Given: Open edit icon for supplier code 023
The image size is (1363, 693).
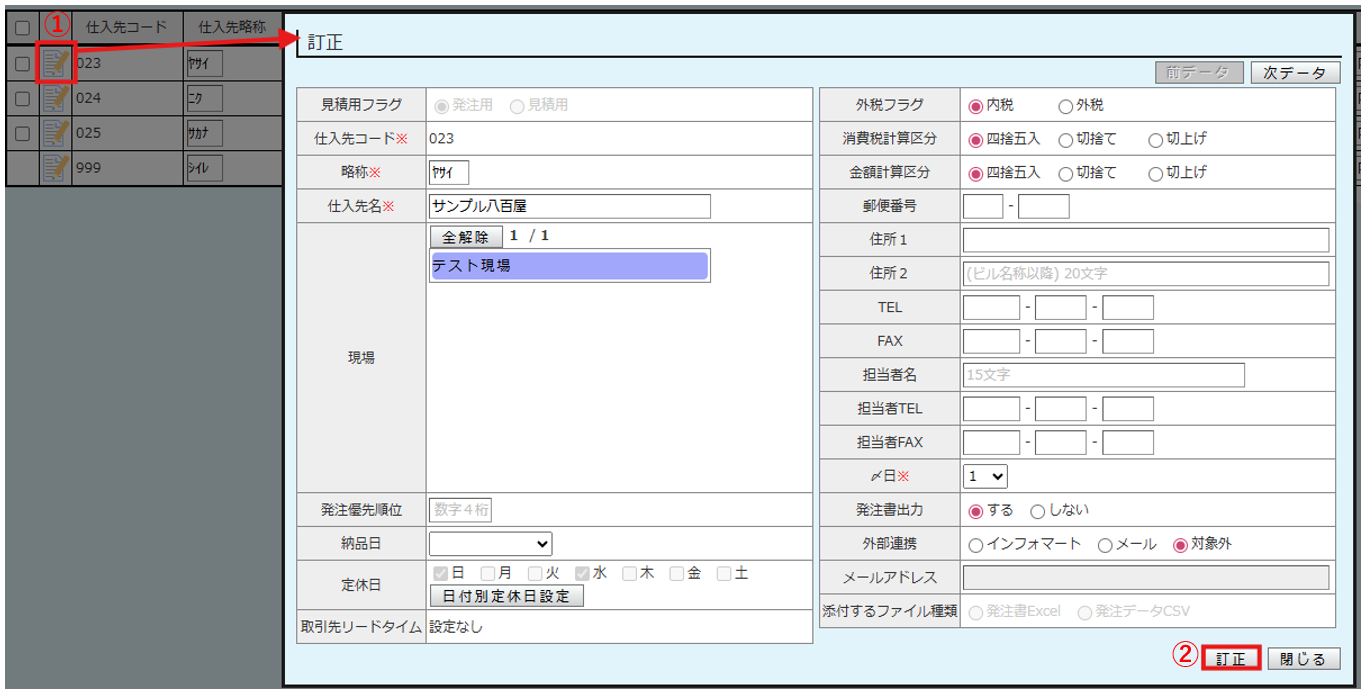Looking at the screenshot, I should pos(56,64).
